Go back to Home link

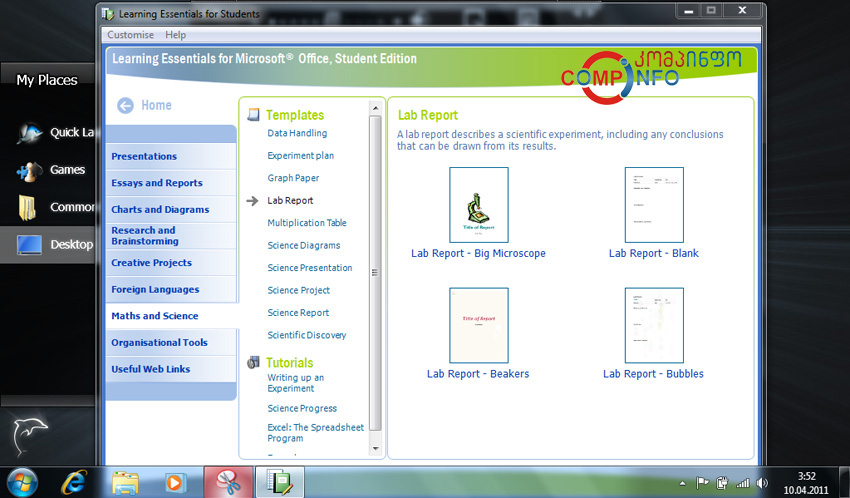coord(156,105)
